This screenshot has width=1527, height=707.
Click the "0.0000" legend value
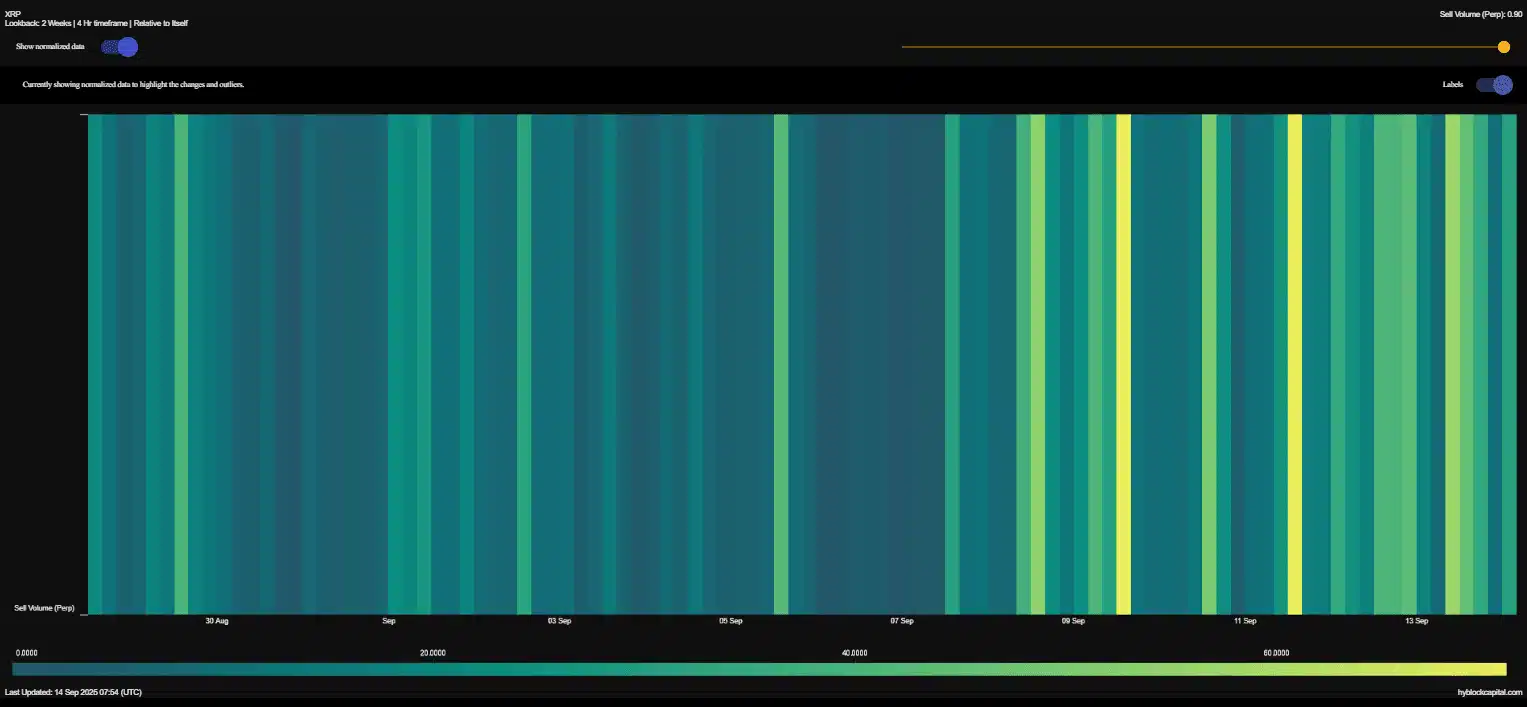coord(25,652)
